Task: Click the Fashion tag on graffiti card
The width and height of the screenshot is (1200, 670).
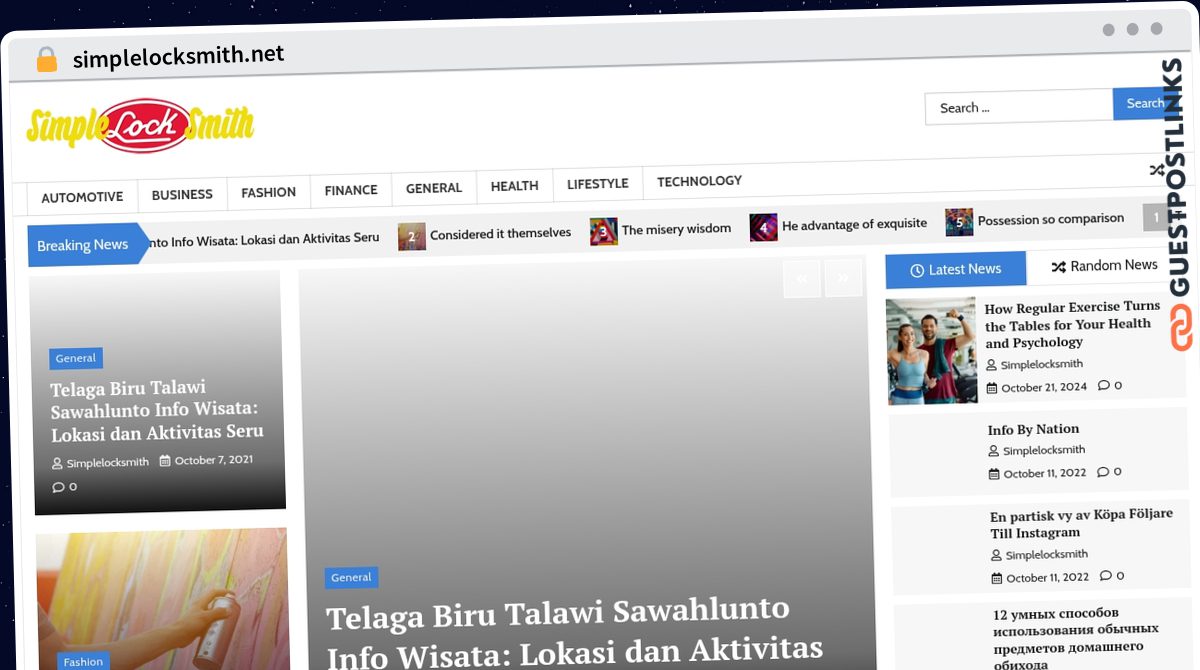Action: click(x=83, y=661)
